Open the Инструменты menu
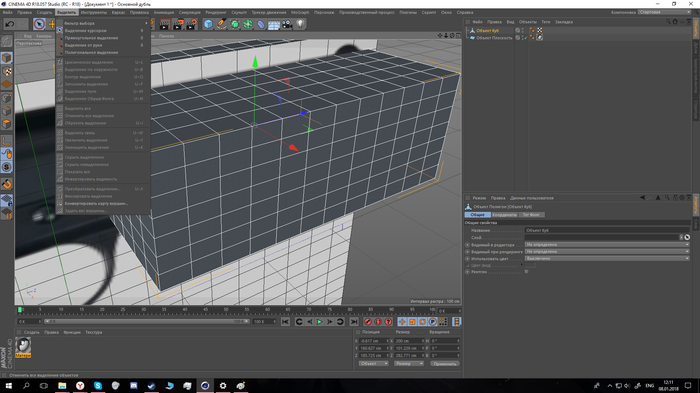The width and height of the screenshot is (700, 393). (x=94, y=13)
